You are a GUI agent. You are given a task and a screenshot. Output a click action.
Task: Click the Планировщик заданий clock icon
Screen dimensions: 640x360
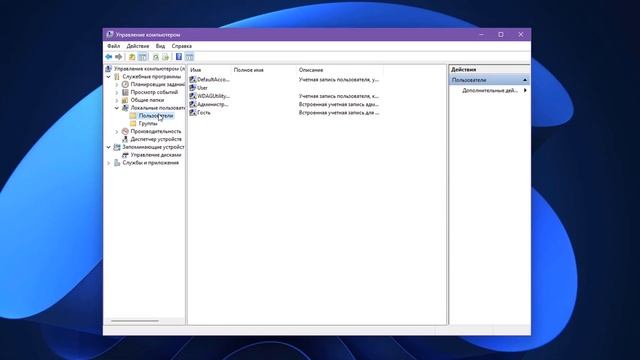(125, 84)
